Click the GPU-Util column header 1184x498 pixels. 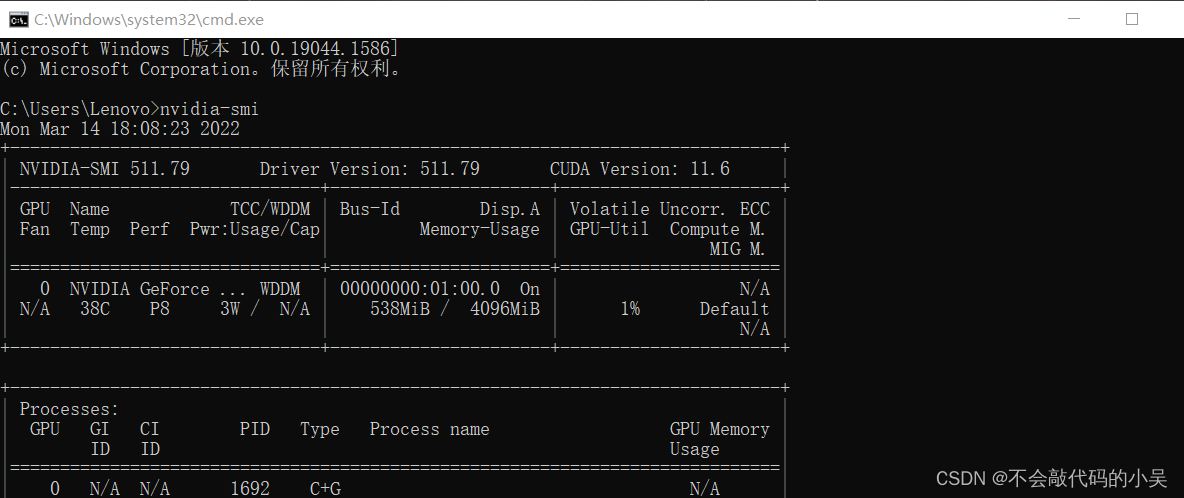(609, 229)
